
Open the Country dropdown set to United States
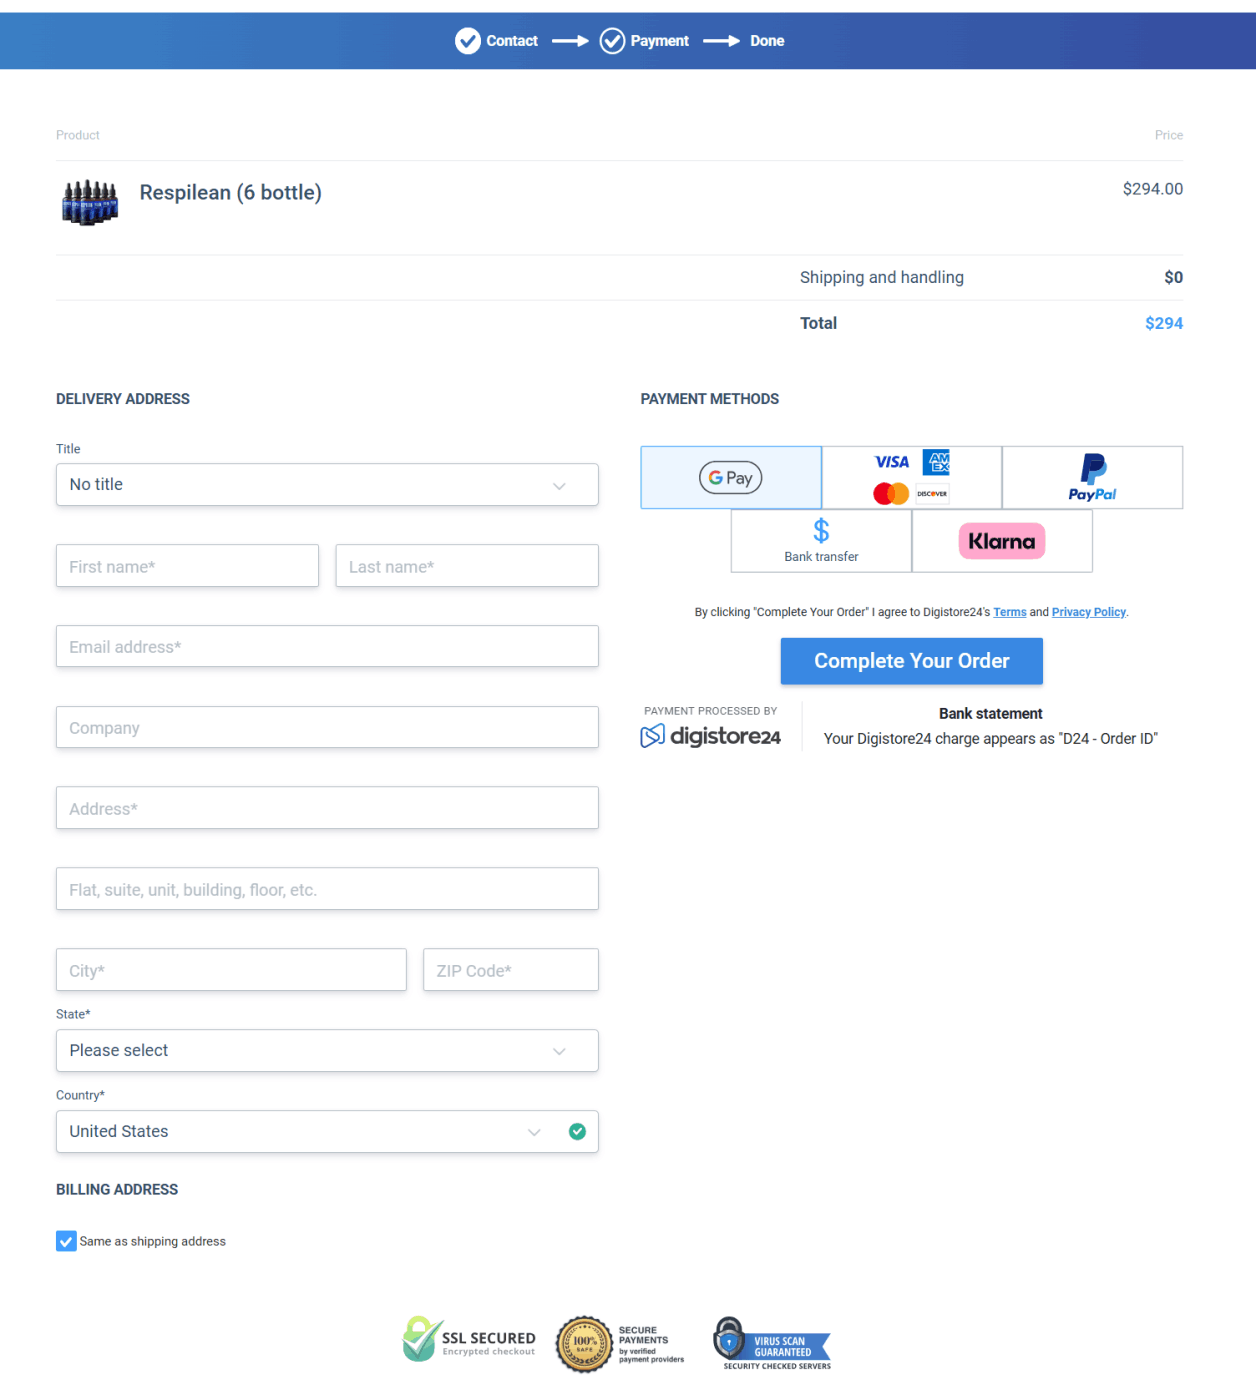[327, 1131]
